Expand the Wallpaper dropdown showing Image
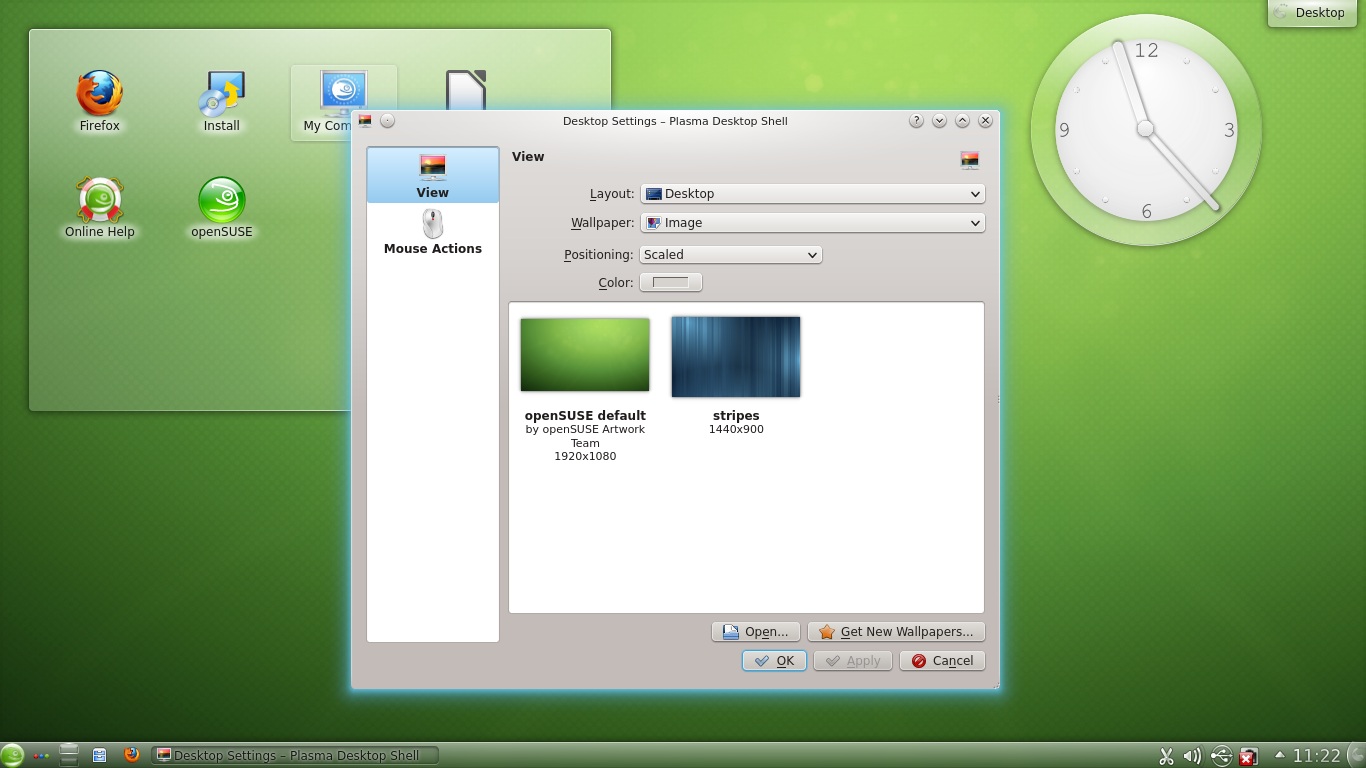Screen dimensions: 1366x768 [812, 223]
